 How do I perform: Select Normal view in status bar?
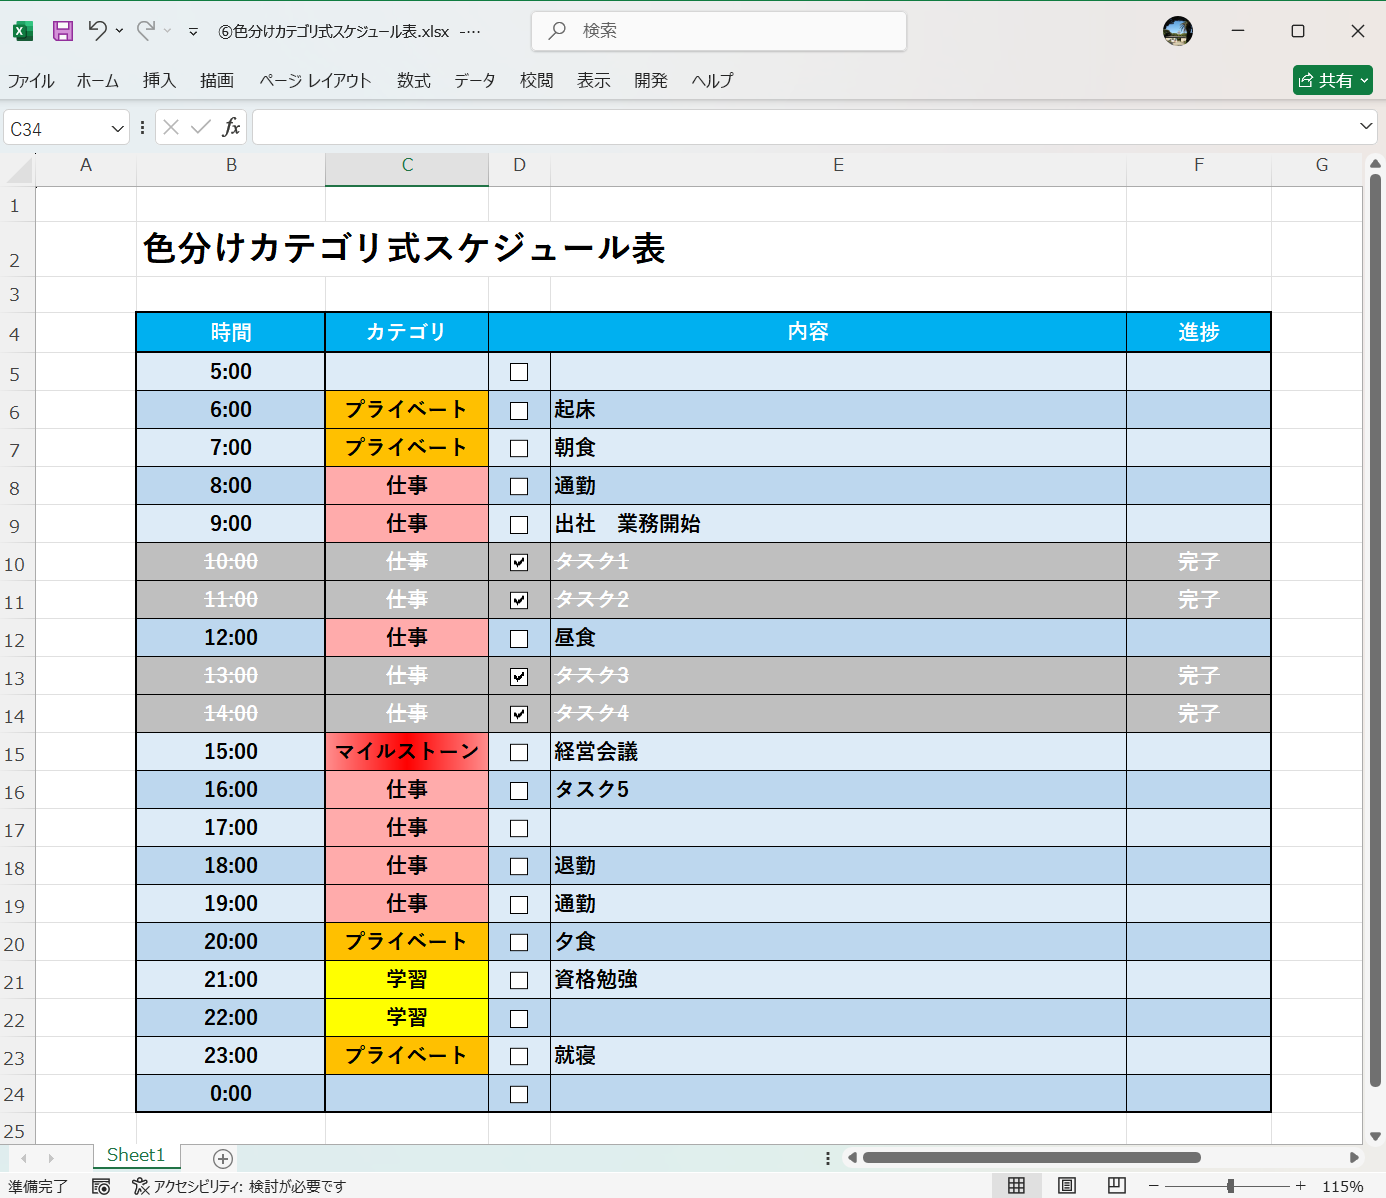(1017, 1185)
